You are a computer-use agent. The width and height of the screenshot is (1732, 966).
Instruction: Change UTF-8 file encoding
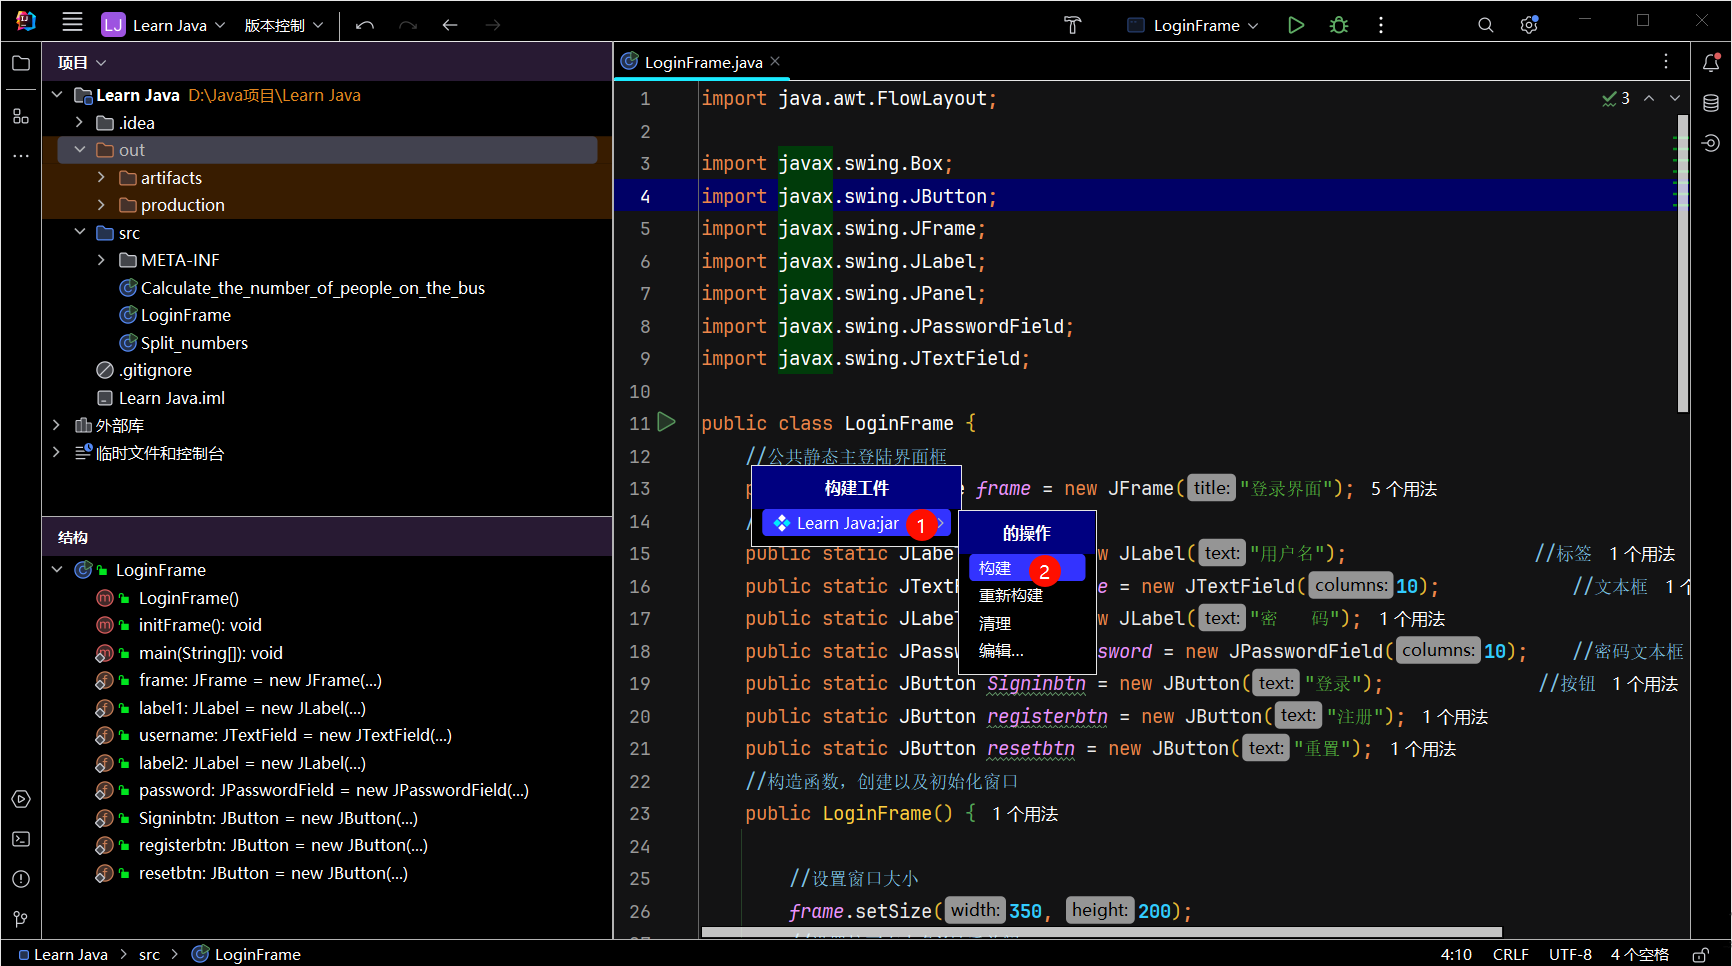(x=1570, y=955)
